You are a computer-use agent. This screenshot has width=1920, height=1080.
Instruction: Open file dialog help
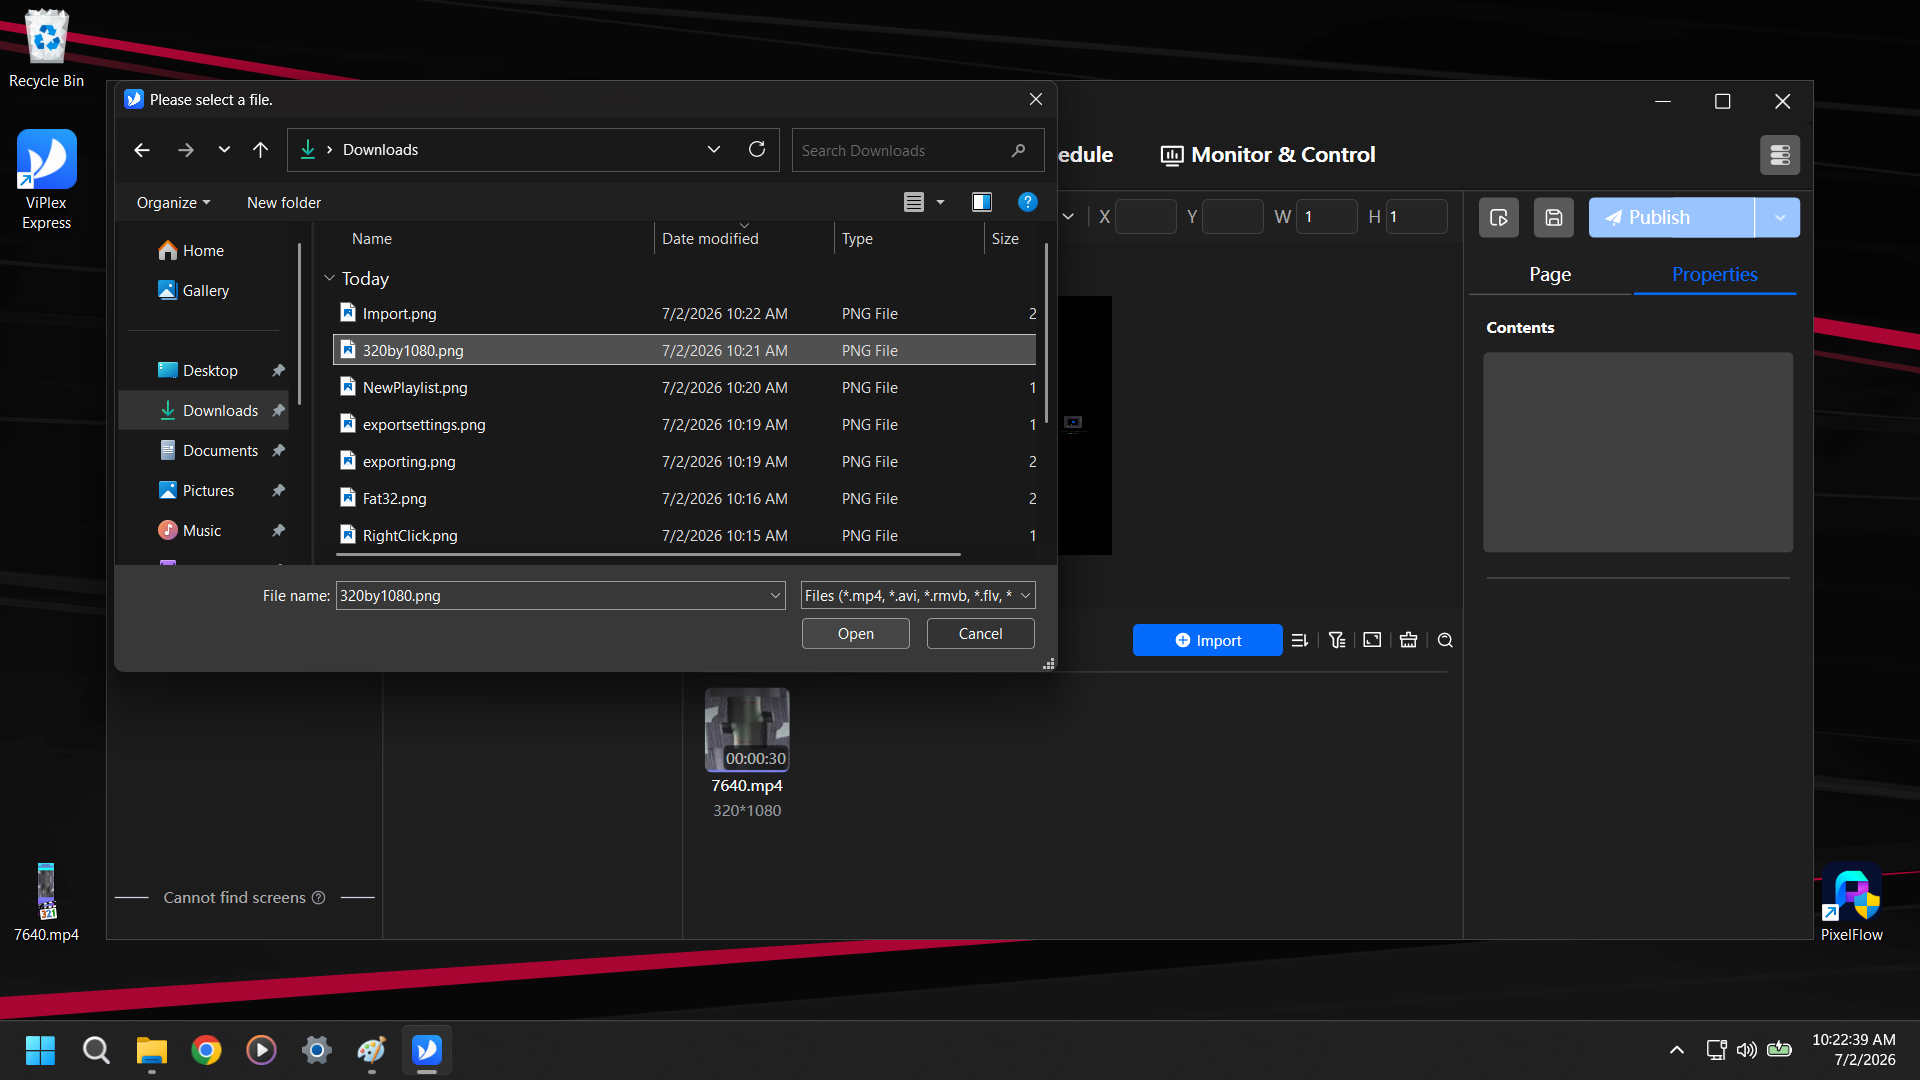pos(1027,202)
